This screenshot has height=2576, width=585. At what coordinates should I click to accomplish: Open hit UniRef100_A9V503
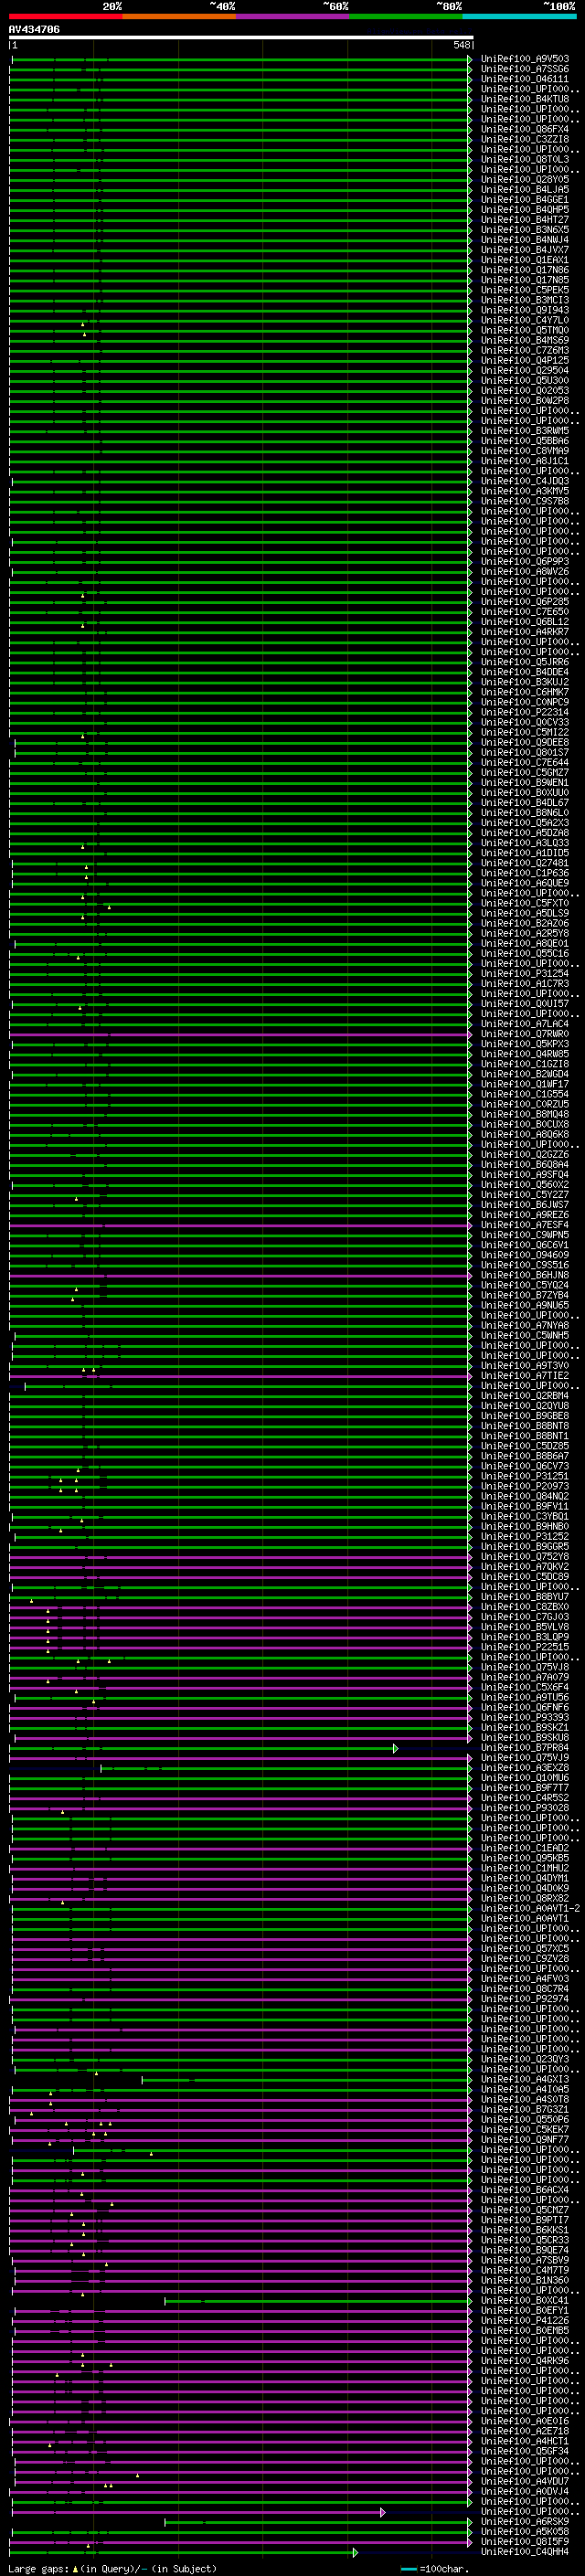525,59
